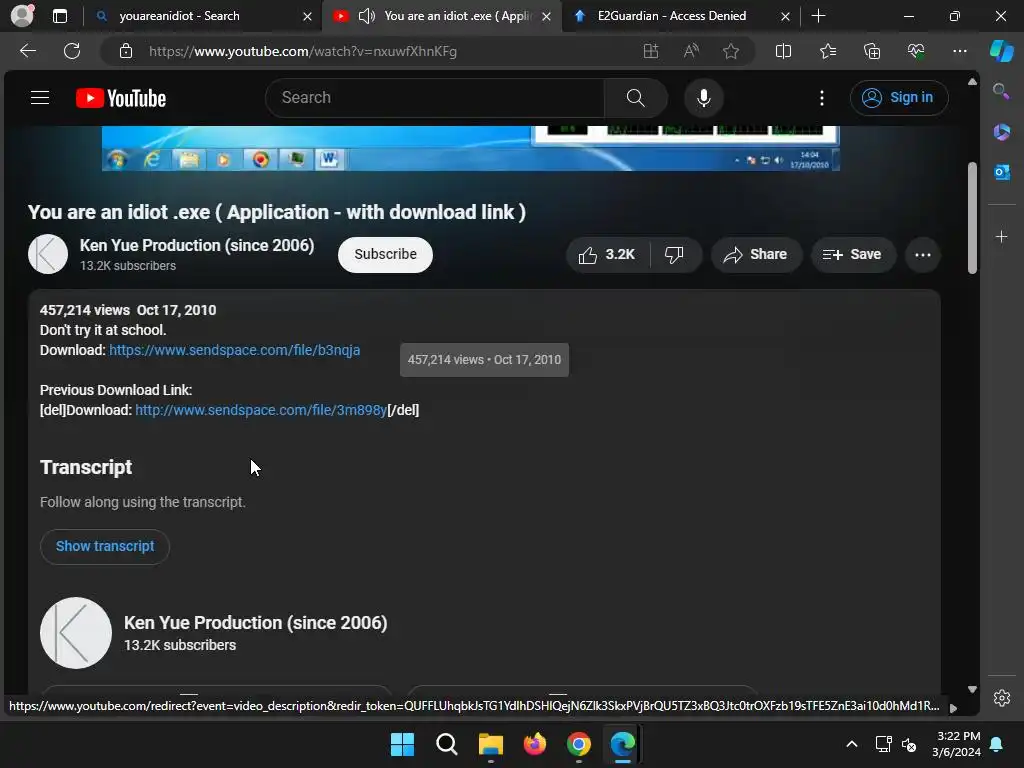The width and height of the screenshot is (1024, 768).
Task: Show the video transcript
Action: click(105, 547)
